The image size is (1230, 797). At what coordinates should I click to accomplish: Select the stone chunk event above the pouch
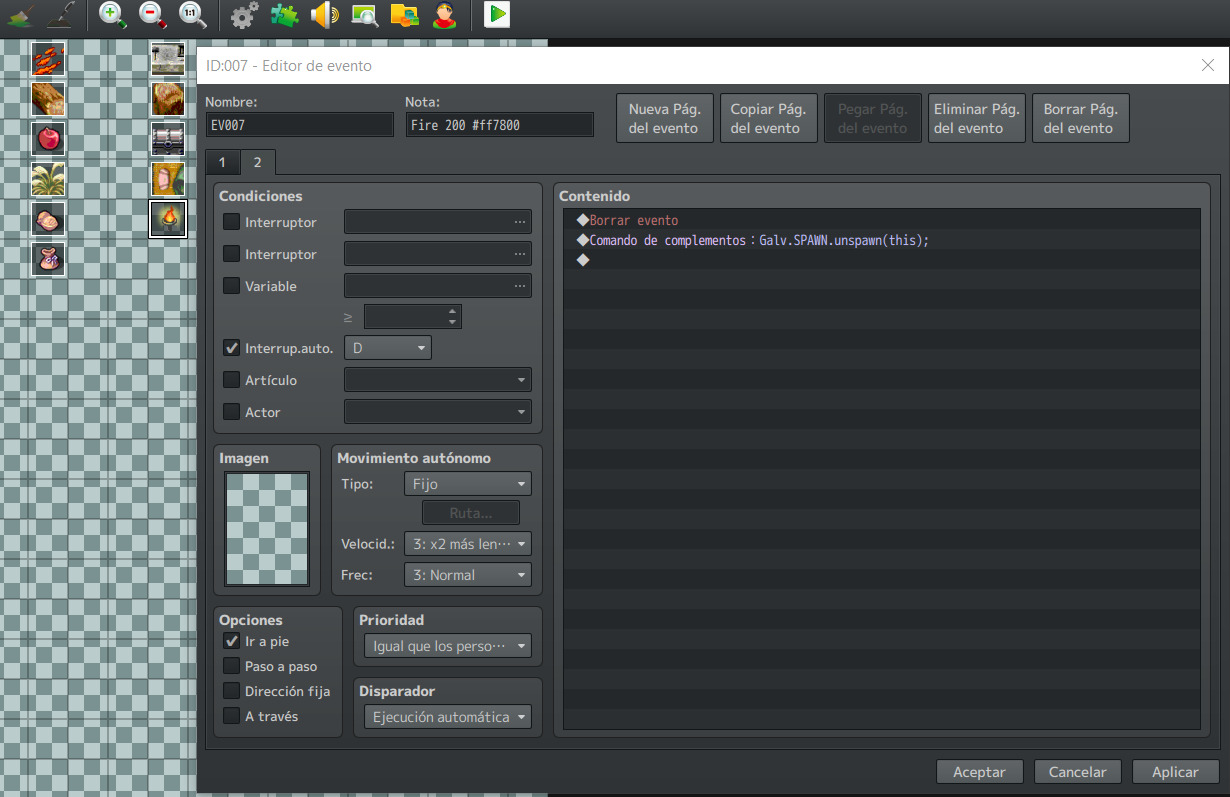click(x=48, y=219)
